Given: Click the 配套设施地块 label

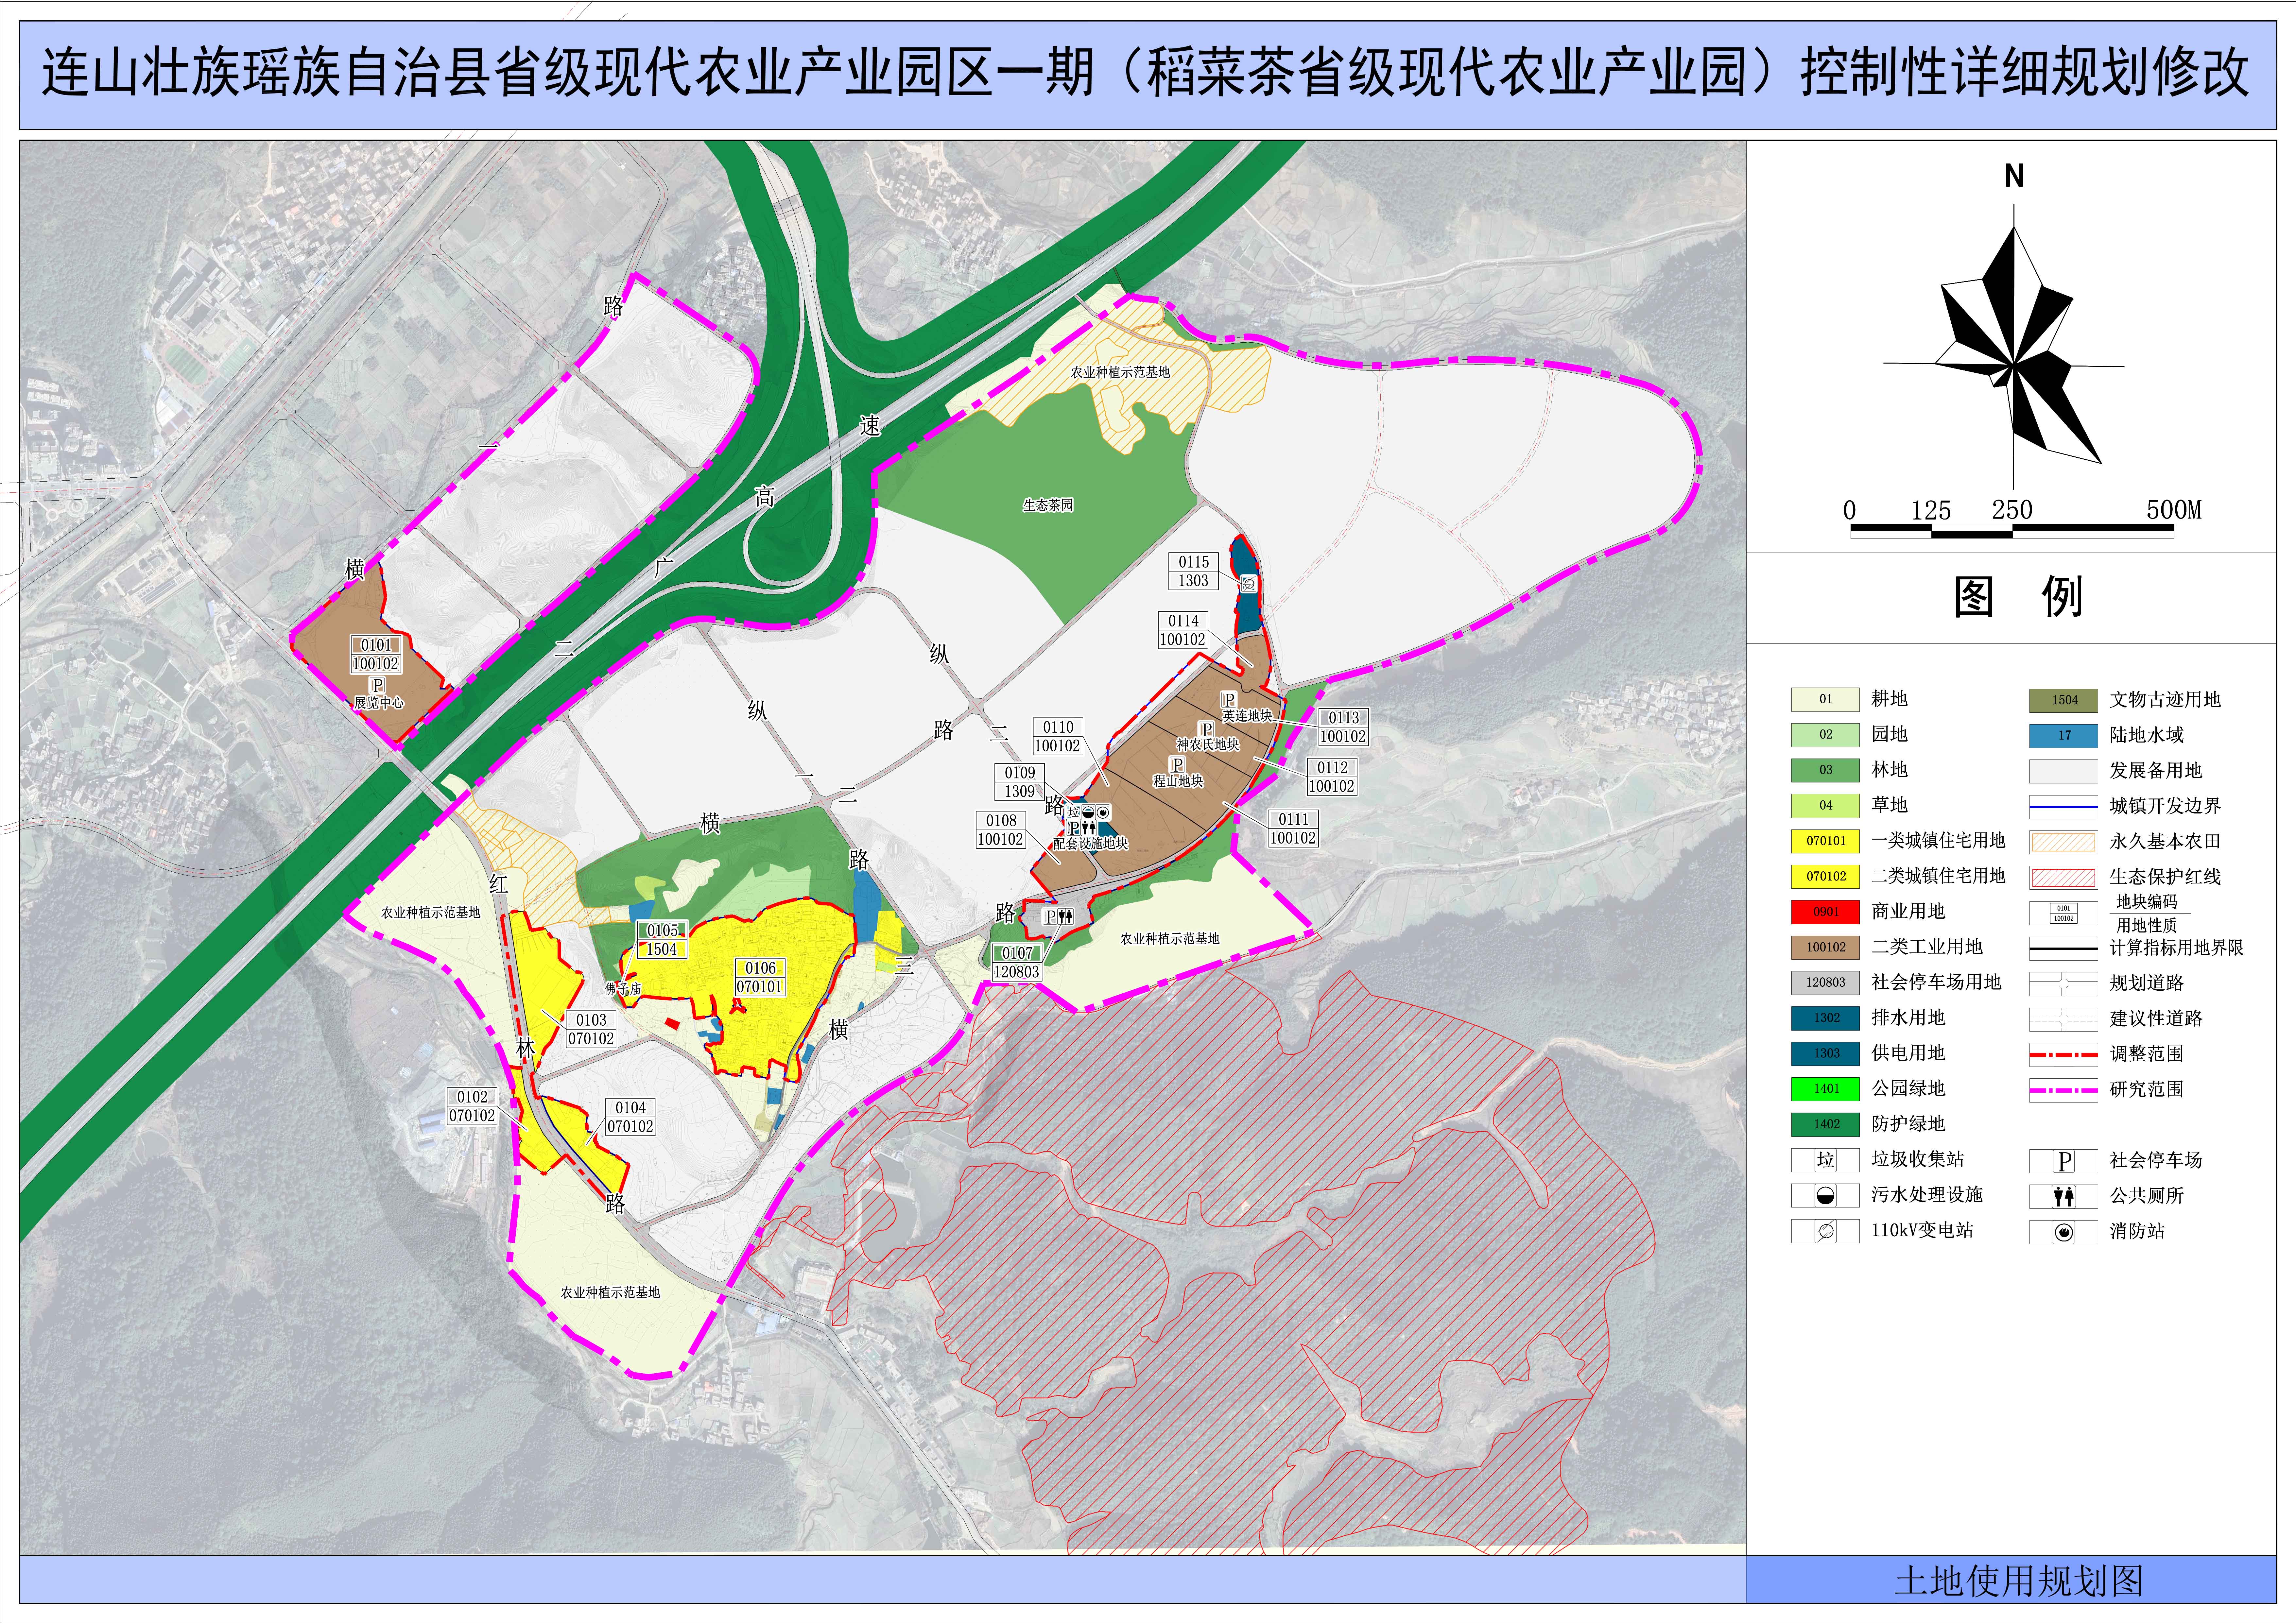Looking at the screenshot, I should tap(1090, 844).
